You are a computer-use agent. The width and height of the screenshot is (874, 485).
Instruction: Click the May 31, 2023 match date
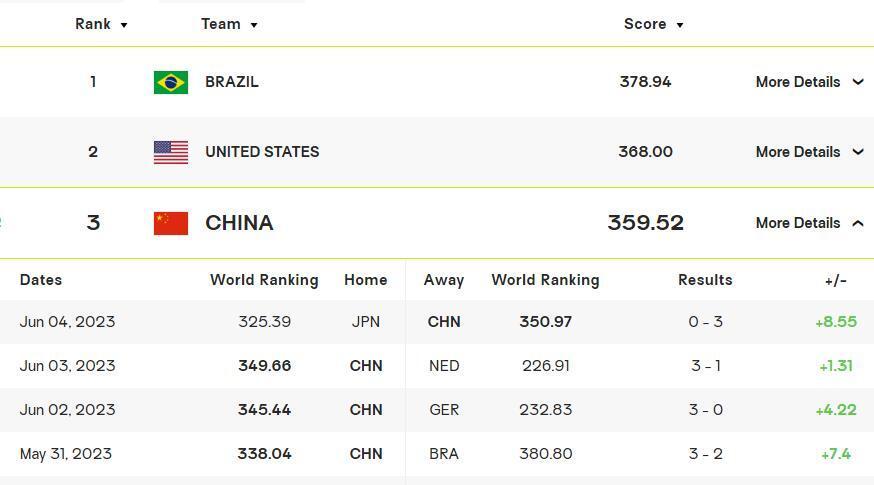(x=66, y=454)
